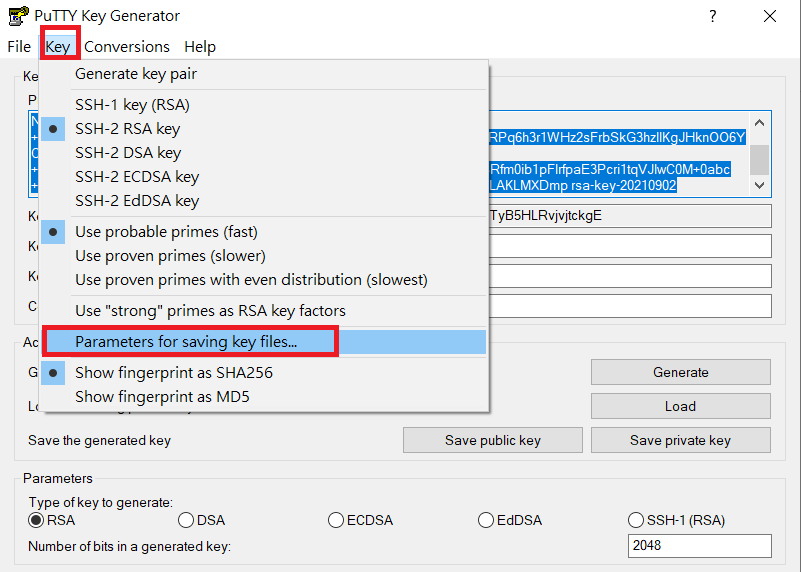Image resolution: width=801 pixels, height=572 pixels.
Task: Select RSA key type radio button
Action: [x=52, y=520]
